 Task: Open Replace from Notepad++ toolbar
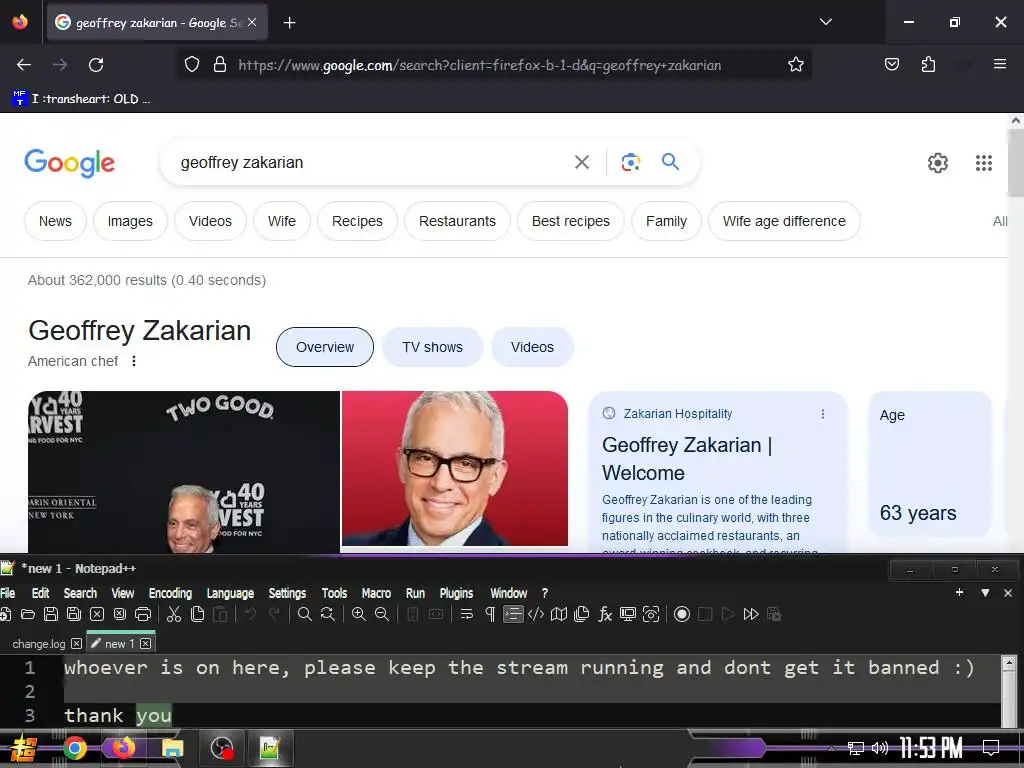pyautogui.click(x=328, y=614)
